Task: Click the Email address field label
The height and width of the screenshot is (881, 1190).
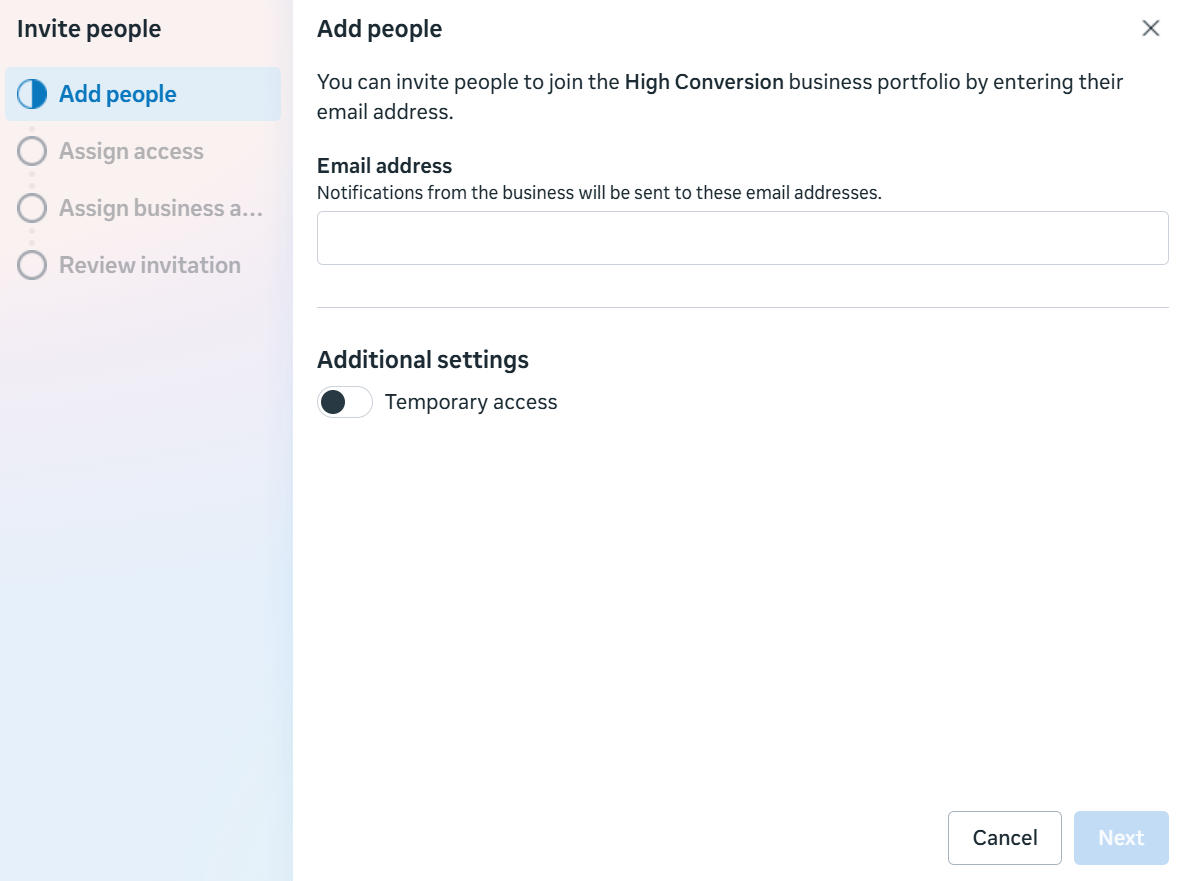Action: [384, 166]
